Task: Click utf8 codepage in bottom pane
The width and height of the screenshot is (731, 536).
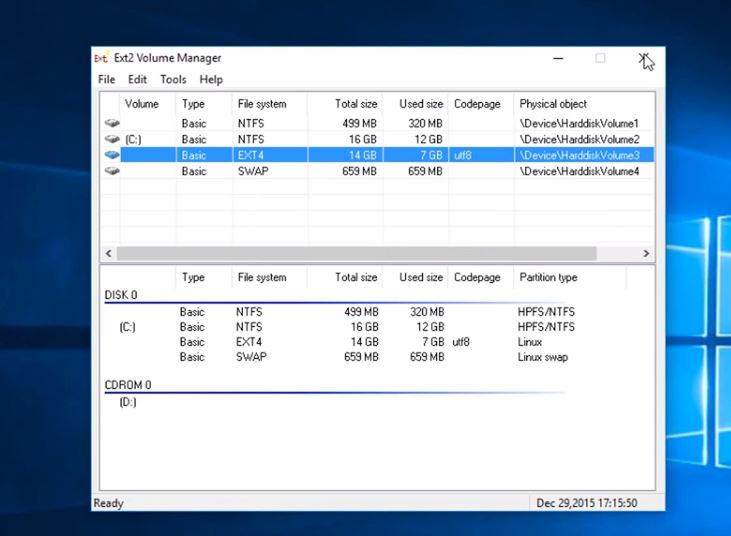Action: coord(461,342)
